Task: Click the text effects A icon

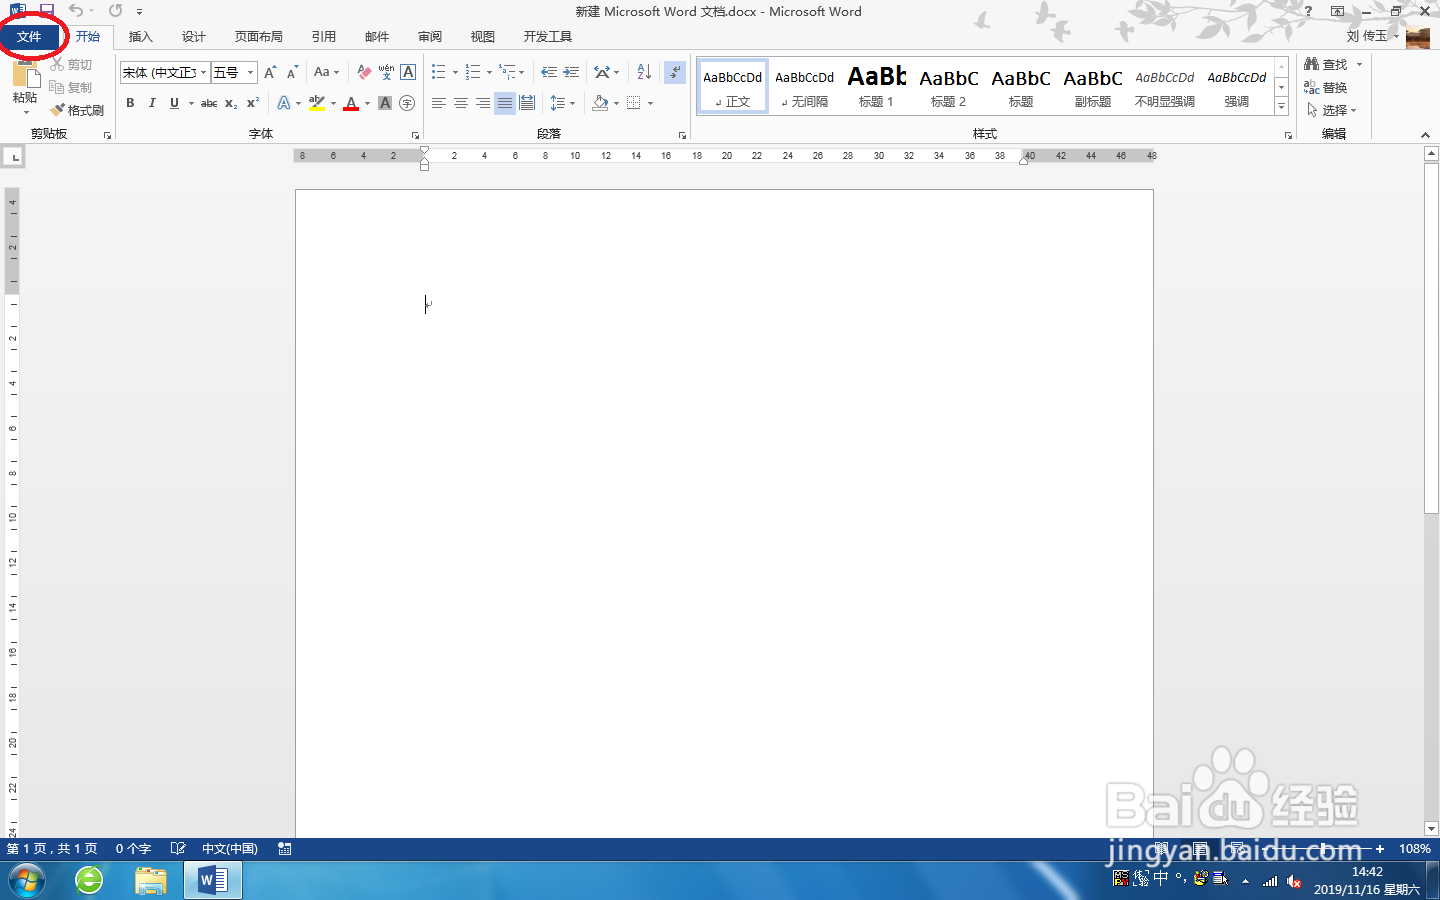Action: click(284, 103)
